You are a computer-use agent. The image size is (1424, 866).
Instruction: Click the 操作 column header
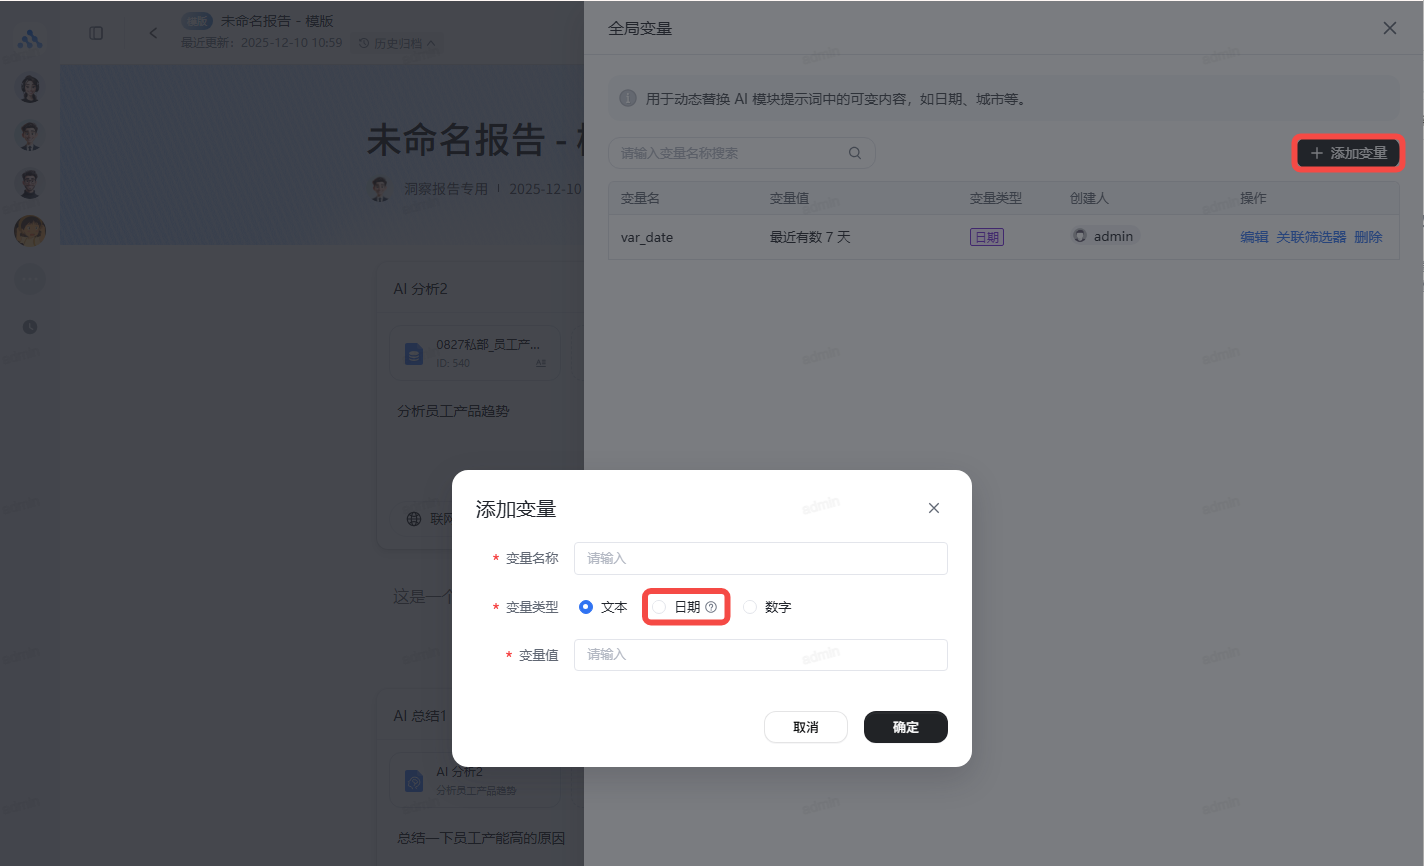(1253, 198)
